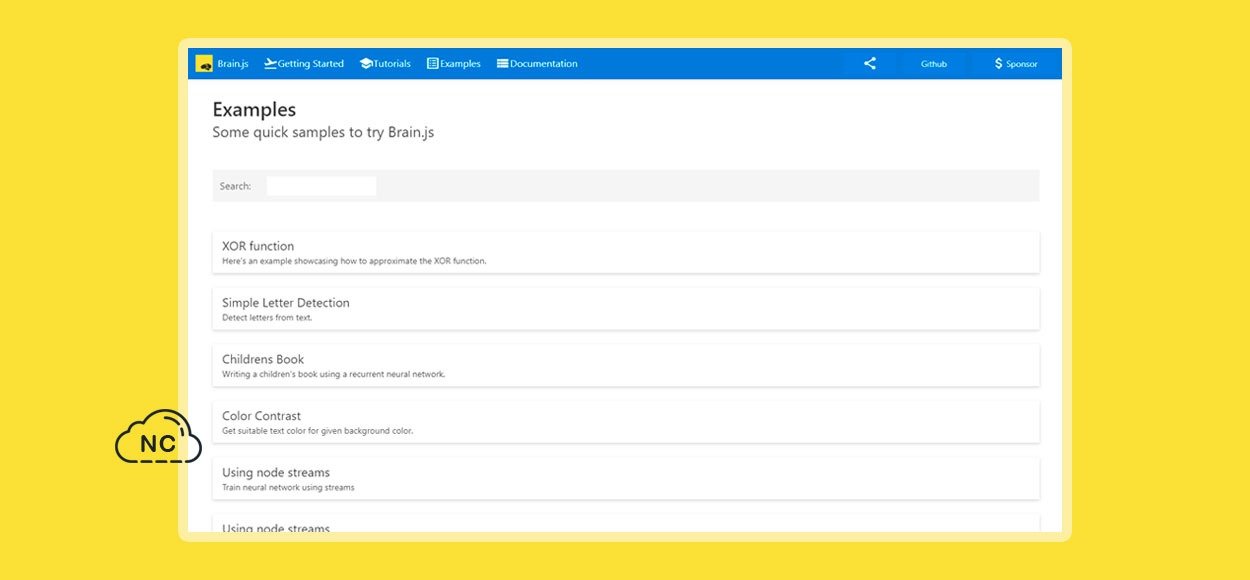Viewport: 1250px width, 580px height.
Task: Click the stacked-lines Documentation icon
Action: (x=503, y=64)
